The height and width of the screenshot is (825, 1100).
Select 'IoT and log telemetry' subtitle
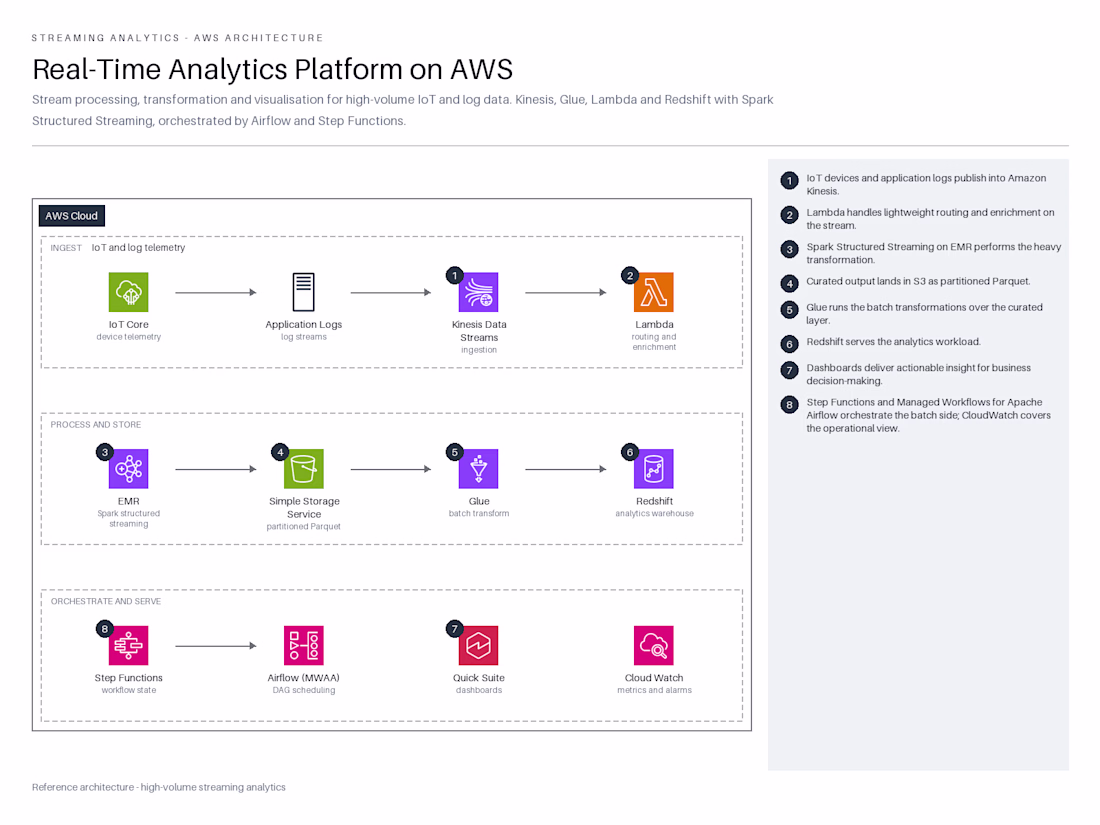[138, 248]
